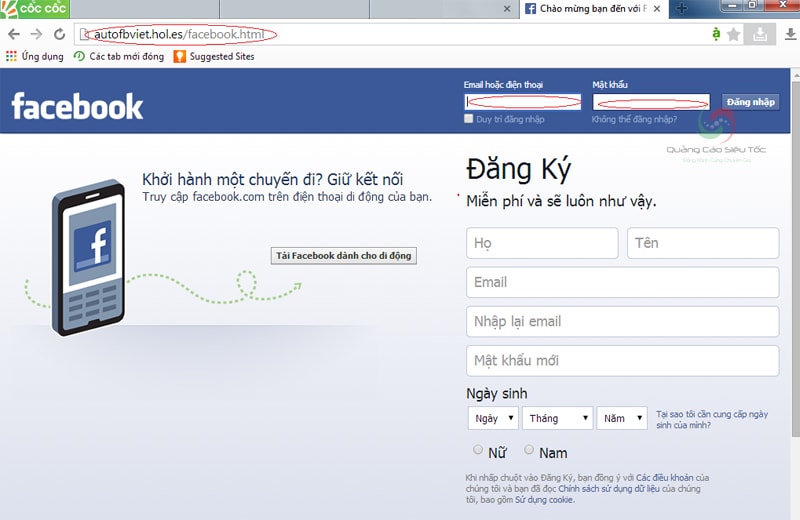Click the Tên name field
This screenshot has height=520, width=800.
click(x=703, y=243)
